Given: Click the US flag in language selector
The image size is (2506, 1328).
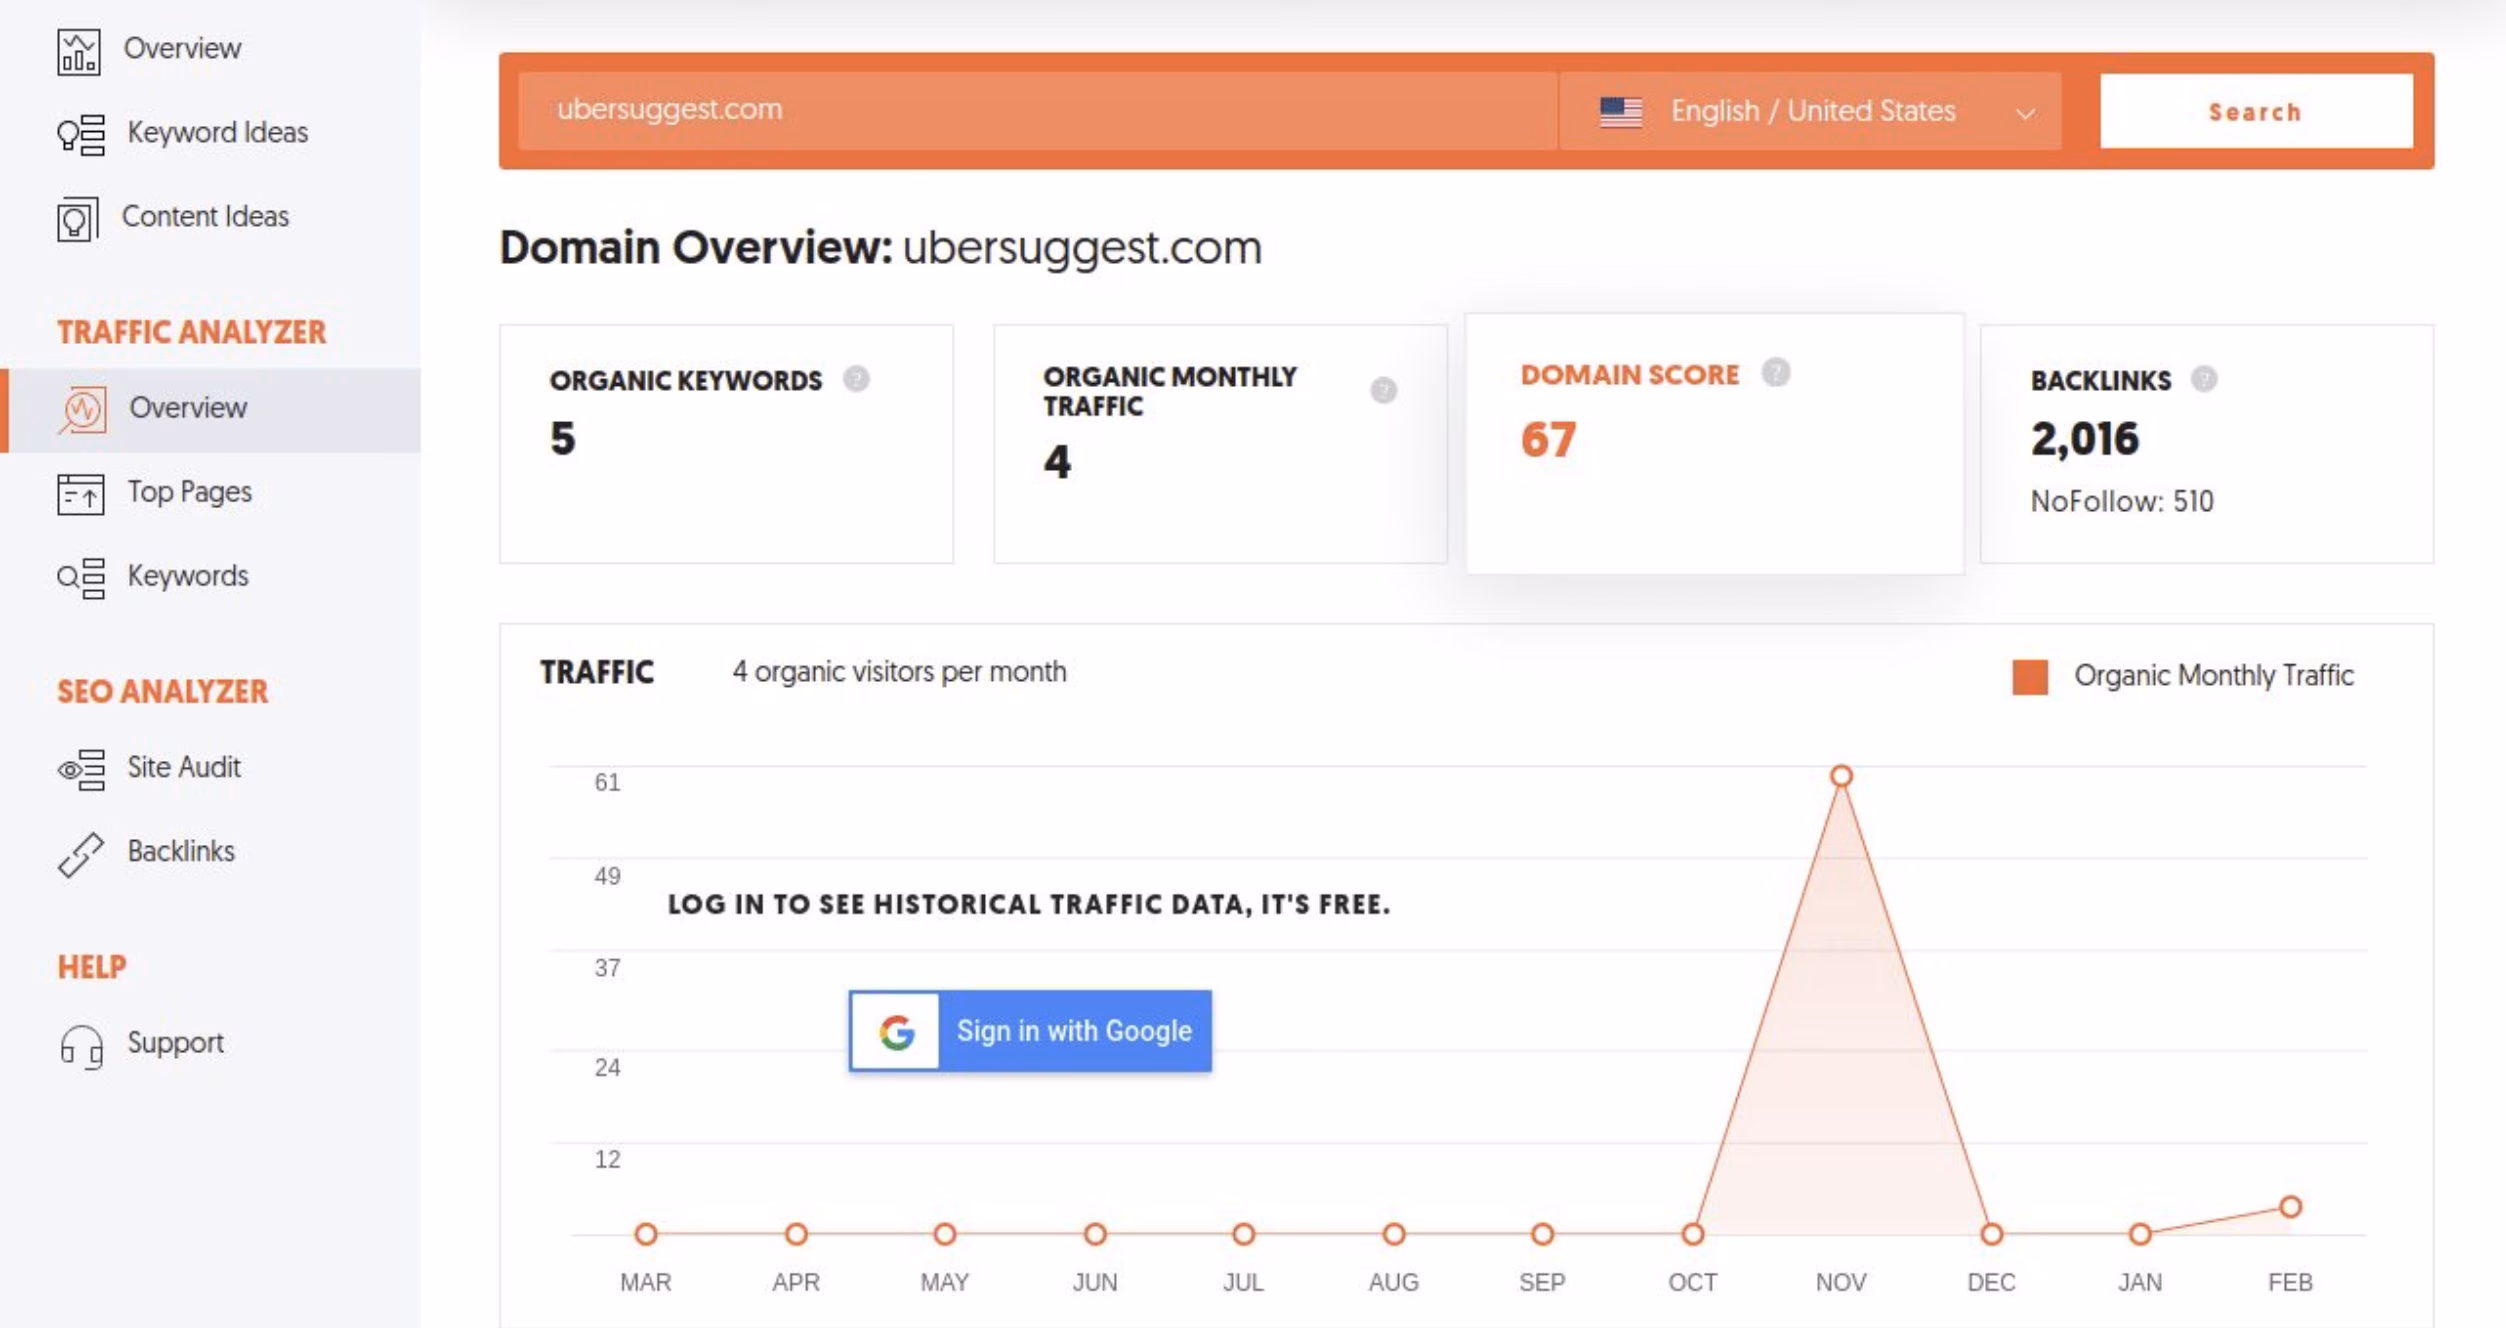Looking at the screenshot, I should pos(1620,111).
